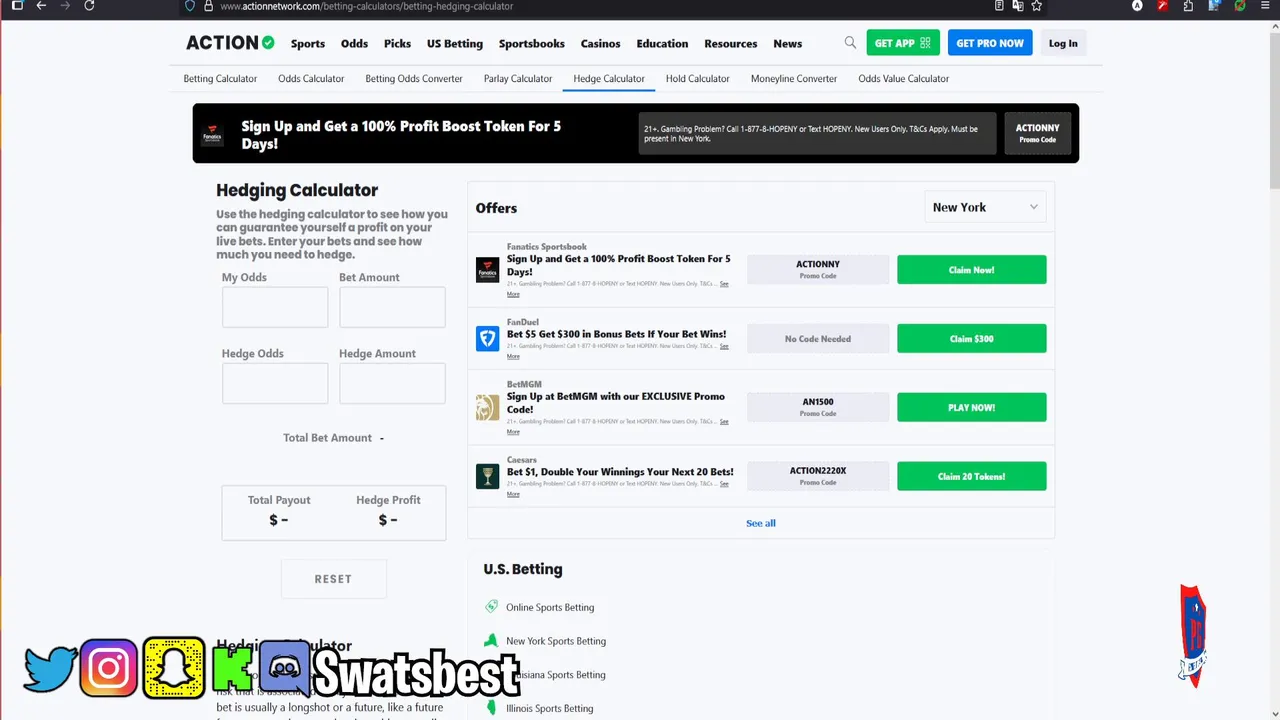Click the Action Network logo

pyautogui.click(x=230, y=43)
